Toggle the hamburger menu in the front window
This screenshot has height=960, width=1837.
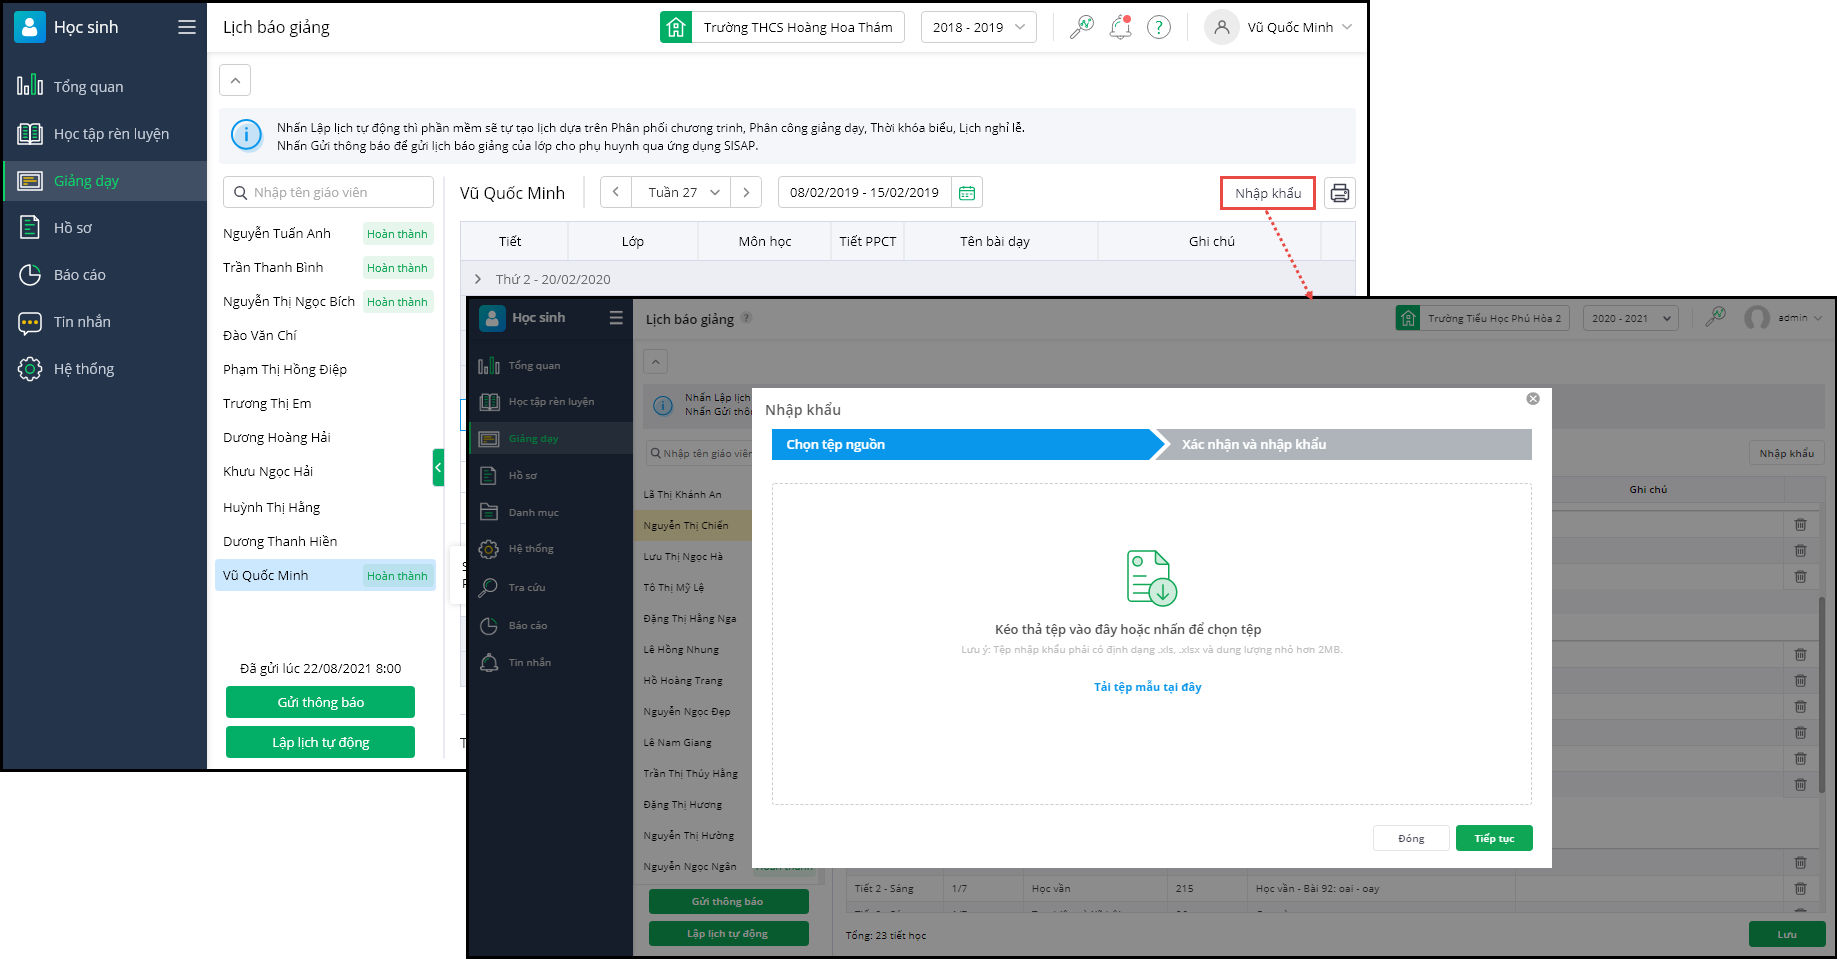616,318
